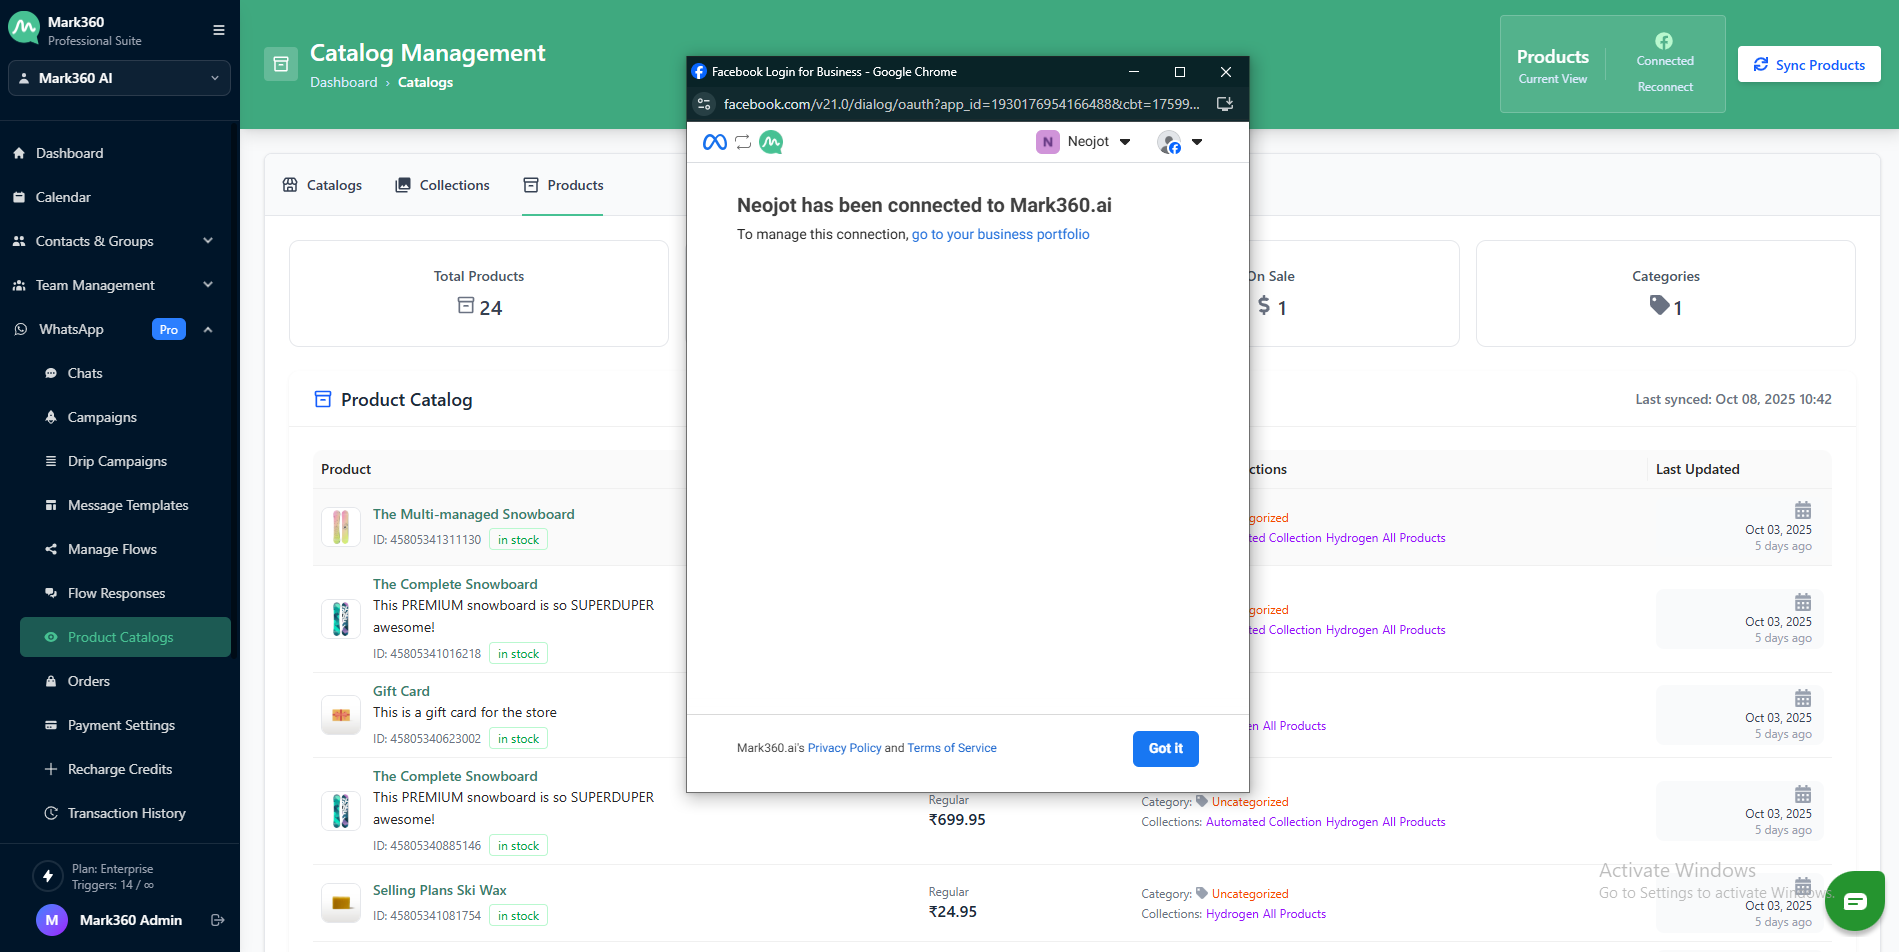Switch to the Catalogs tab

322,185
